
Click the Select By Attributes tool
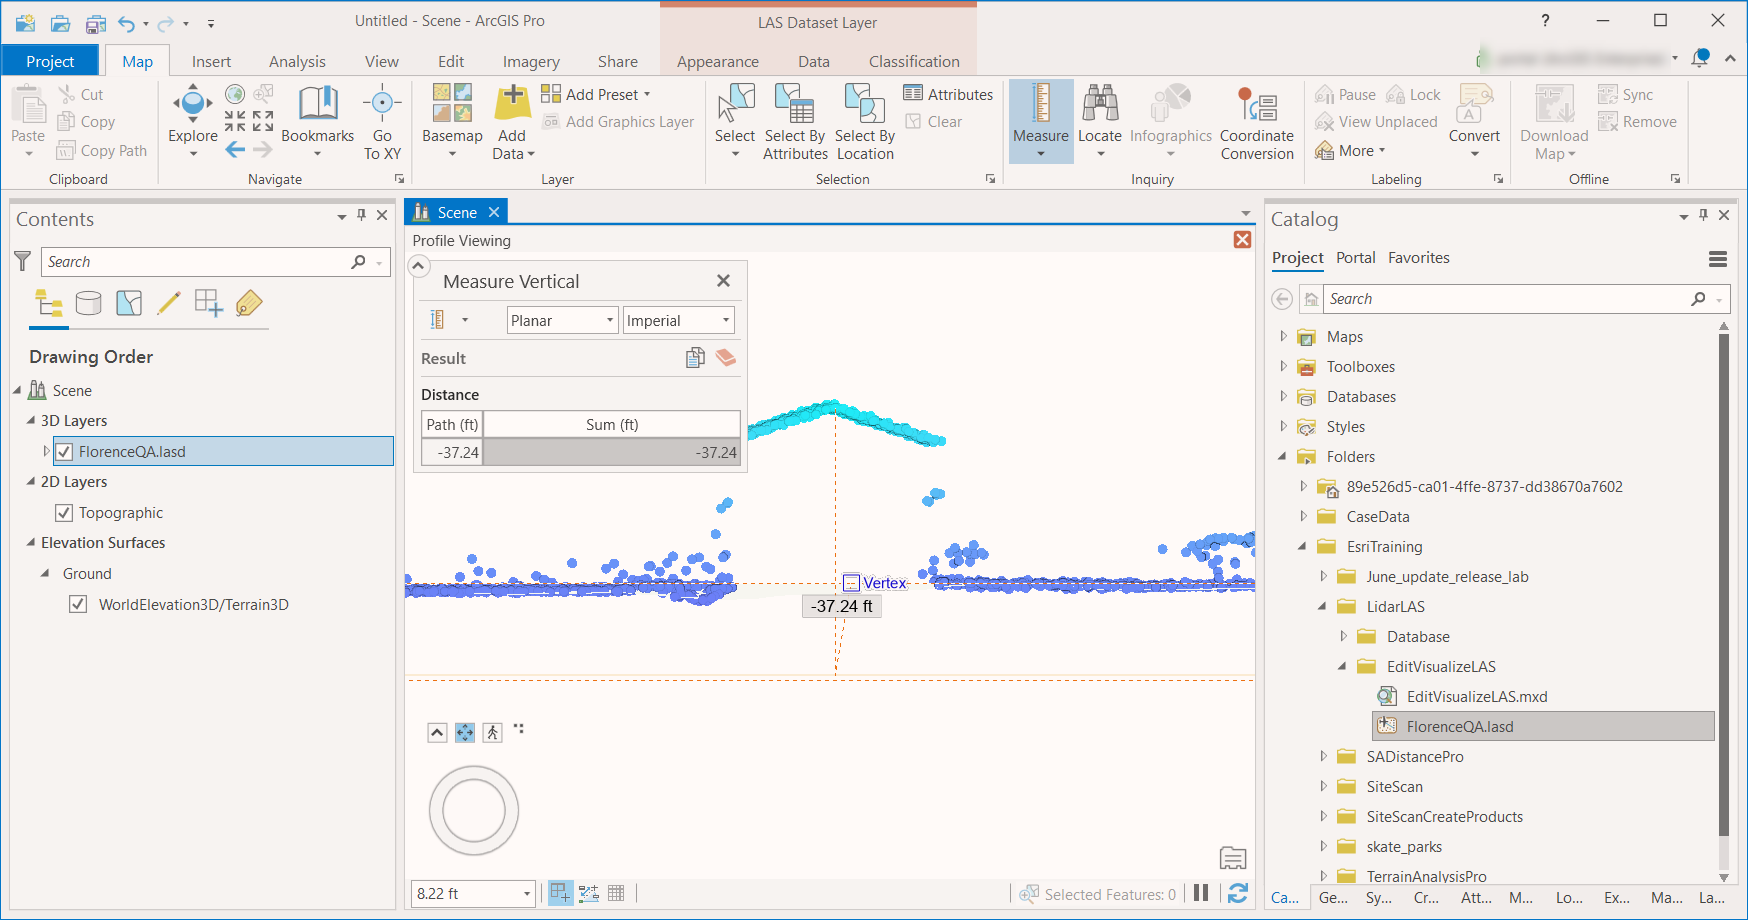pos(795,105)
